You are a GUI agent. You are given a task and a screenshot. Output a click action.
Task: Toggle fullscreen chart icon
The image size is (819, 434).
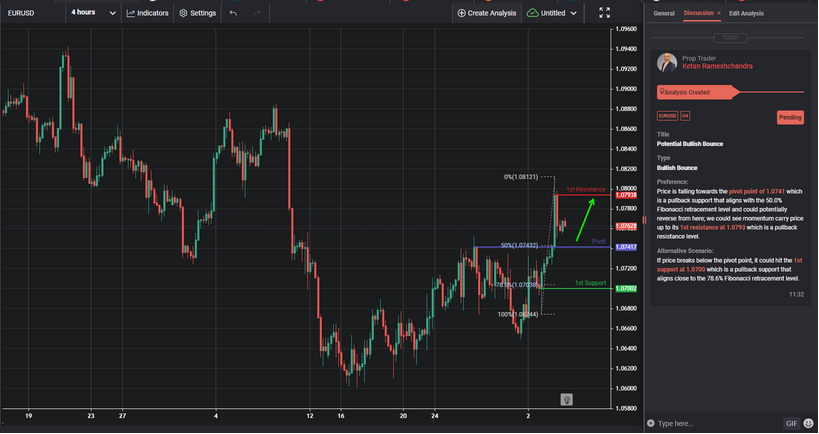tap(604, 13)
